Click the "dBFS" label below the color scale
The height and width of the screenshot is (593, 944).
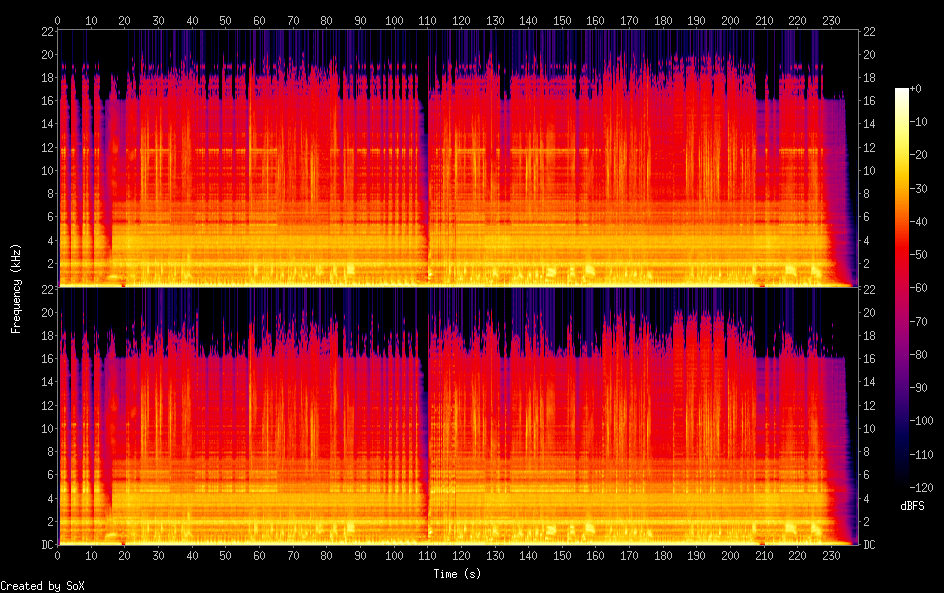click(x=912, y=506)
